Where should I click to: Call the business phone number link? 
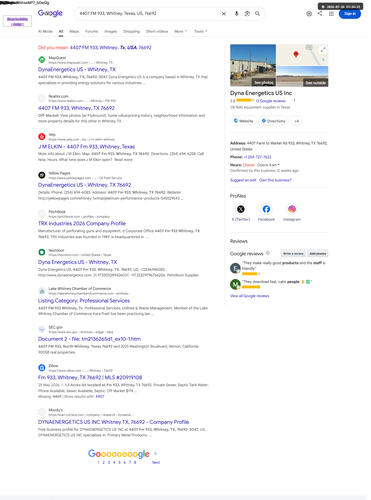[257, 157]
